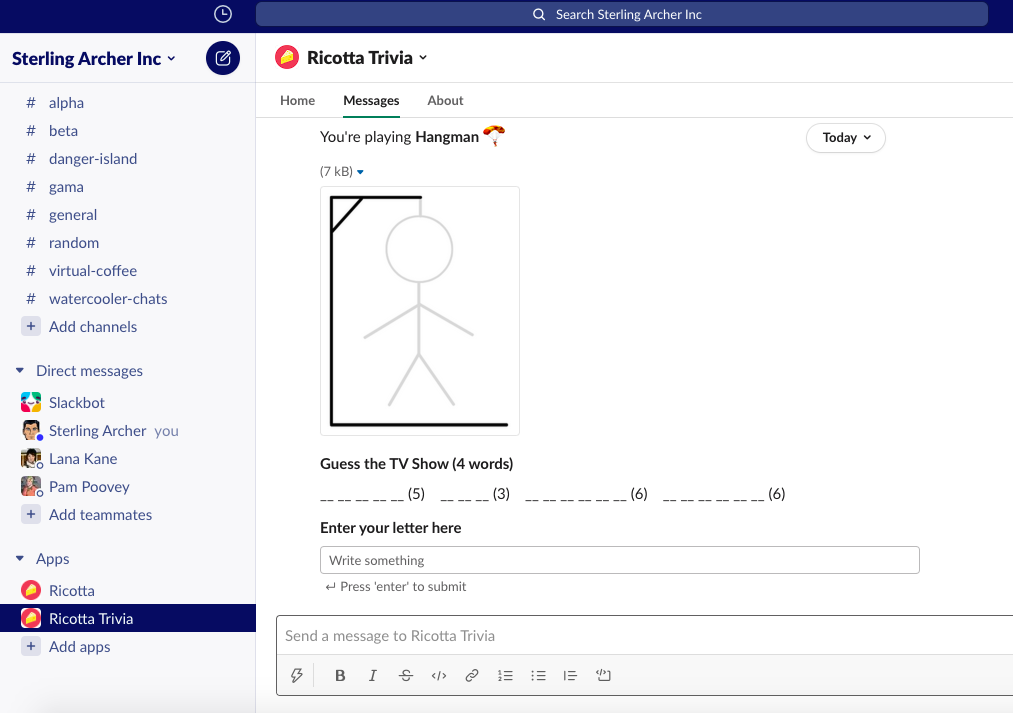Click the Lana Kane avatar
Screen dimensions: 1013x713
tap(30, 458)
